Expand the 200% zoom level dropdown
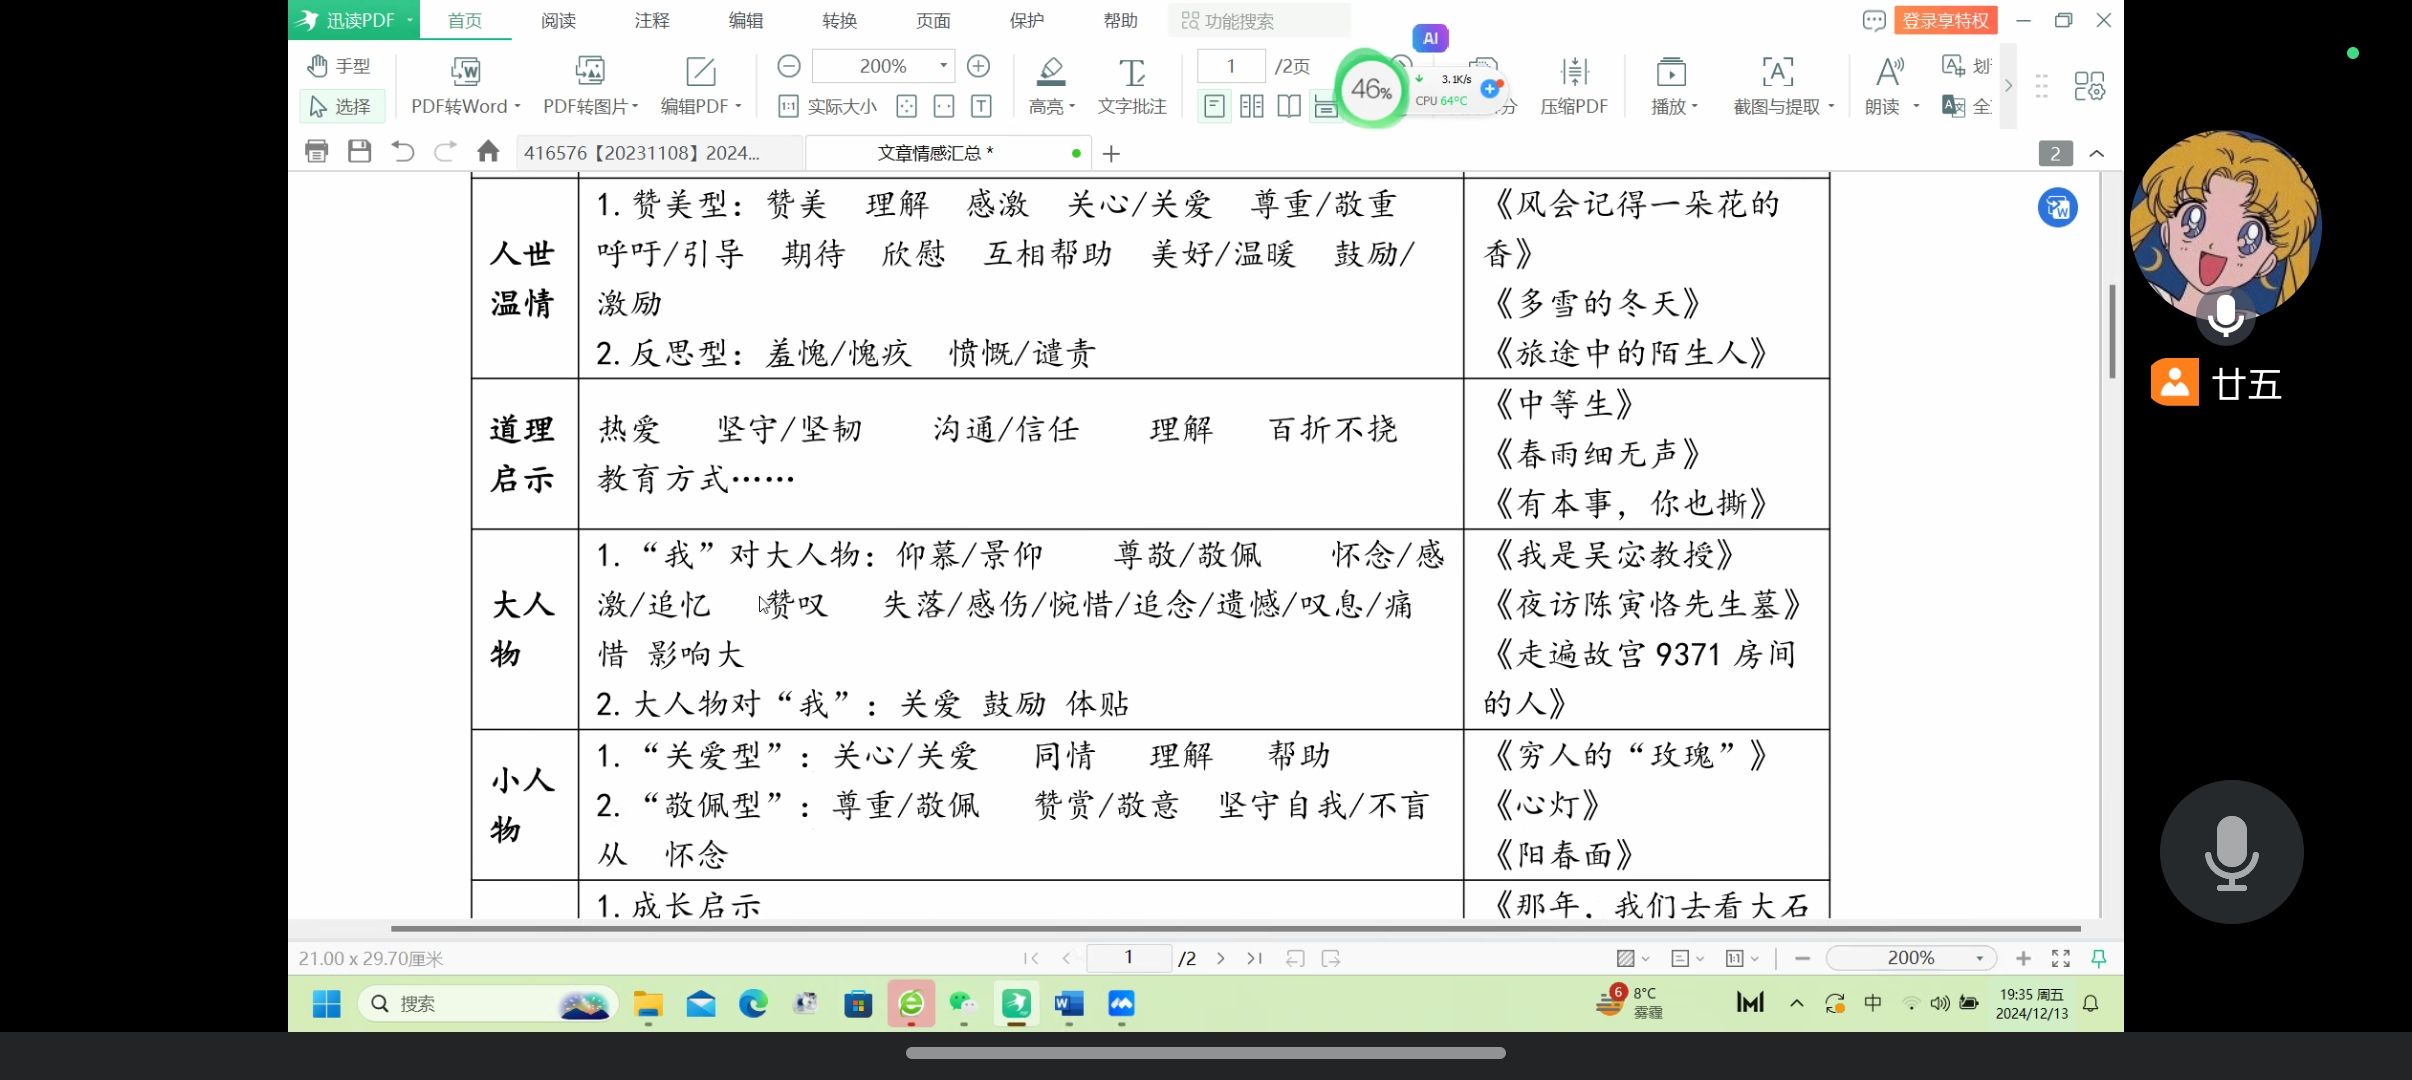2412x1080 pixels. tap(943, 66)
